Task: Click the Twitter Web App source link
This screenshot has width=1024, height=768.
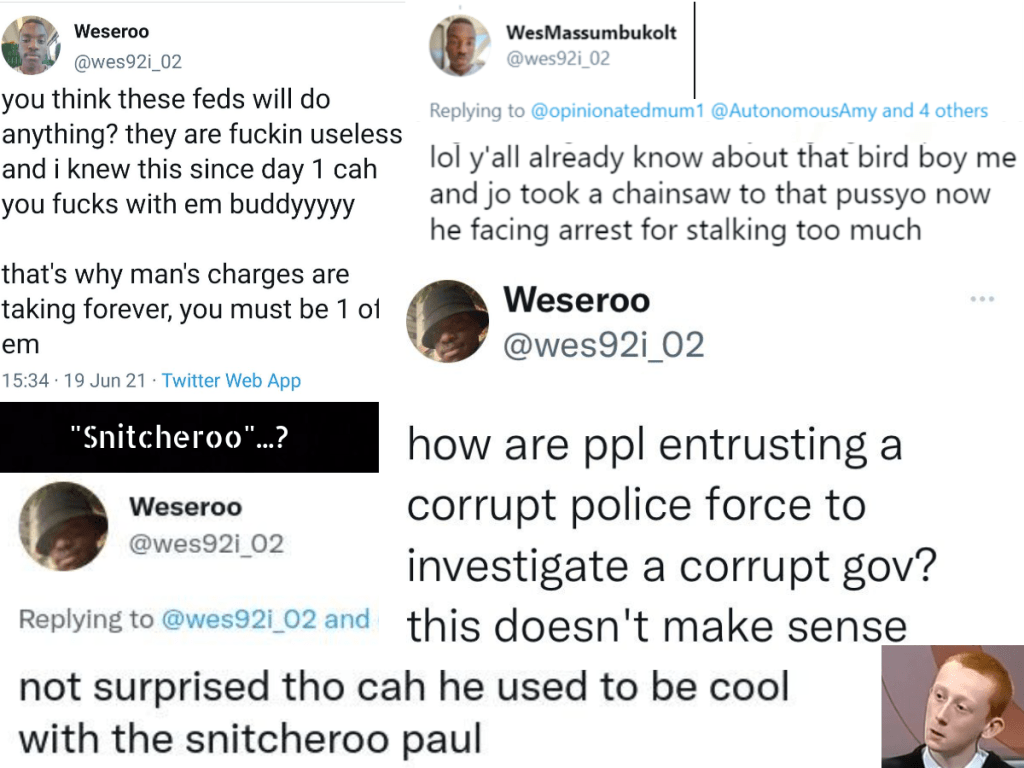Action: point(231,381)
